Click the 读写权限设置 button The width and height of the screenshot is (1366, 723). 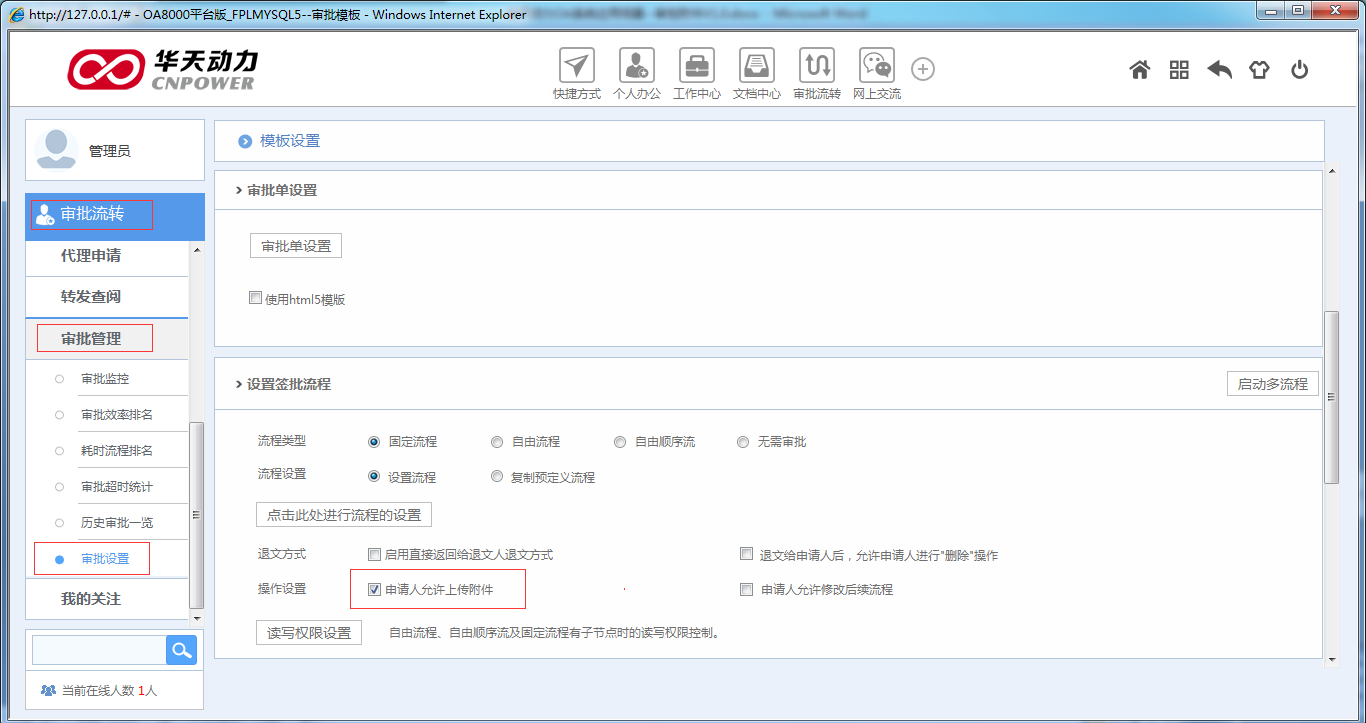[309, 633]
